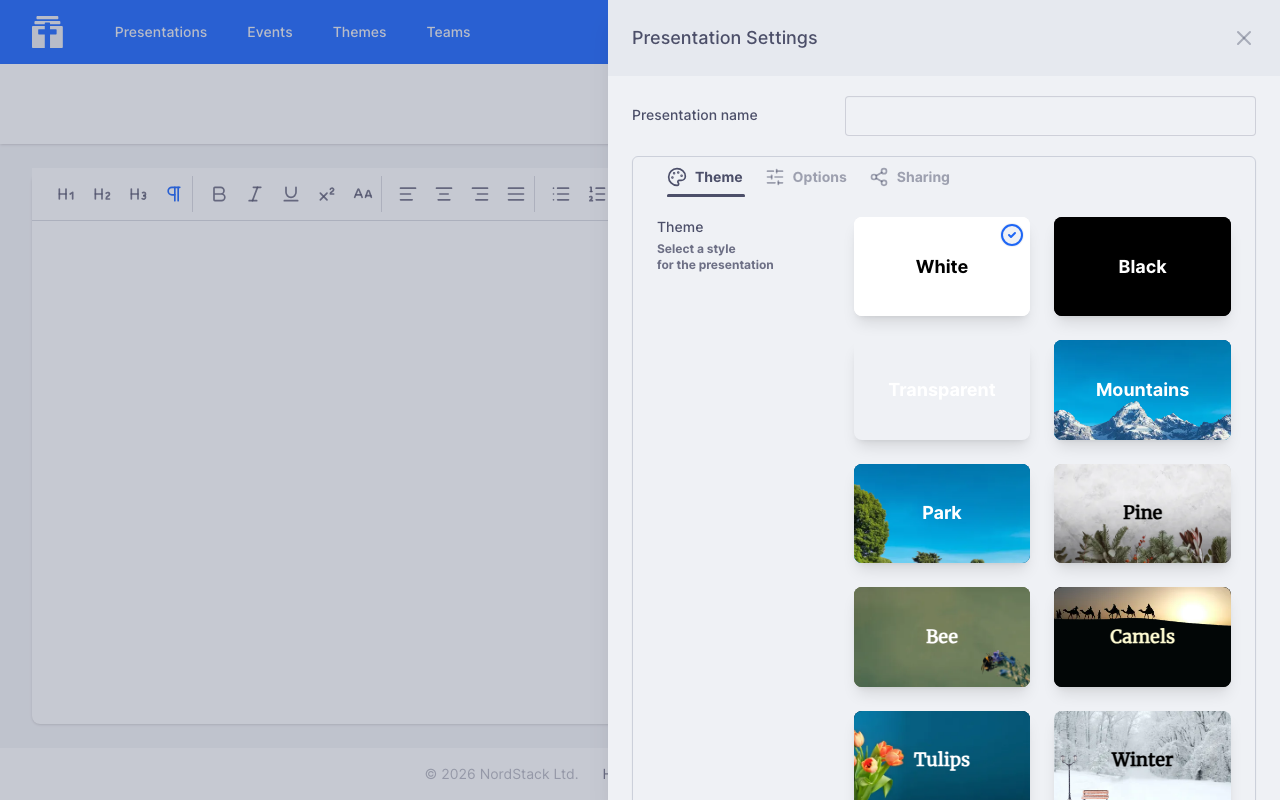This screenshot has width=1280, height=800.
Task: Justify text alignment
Action: 516,194
